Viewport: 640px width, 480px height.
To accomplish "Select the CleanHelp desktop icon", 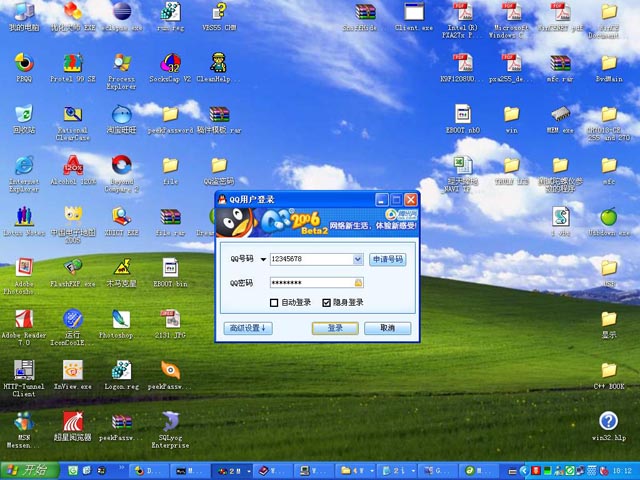I will (x=218, y=64).
